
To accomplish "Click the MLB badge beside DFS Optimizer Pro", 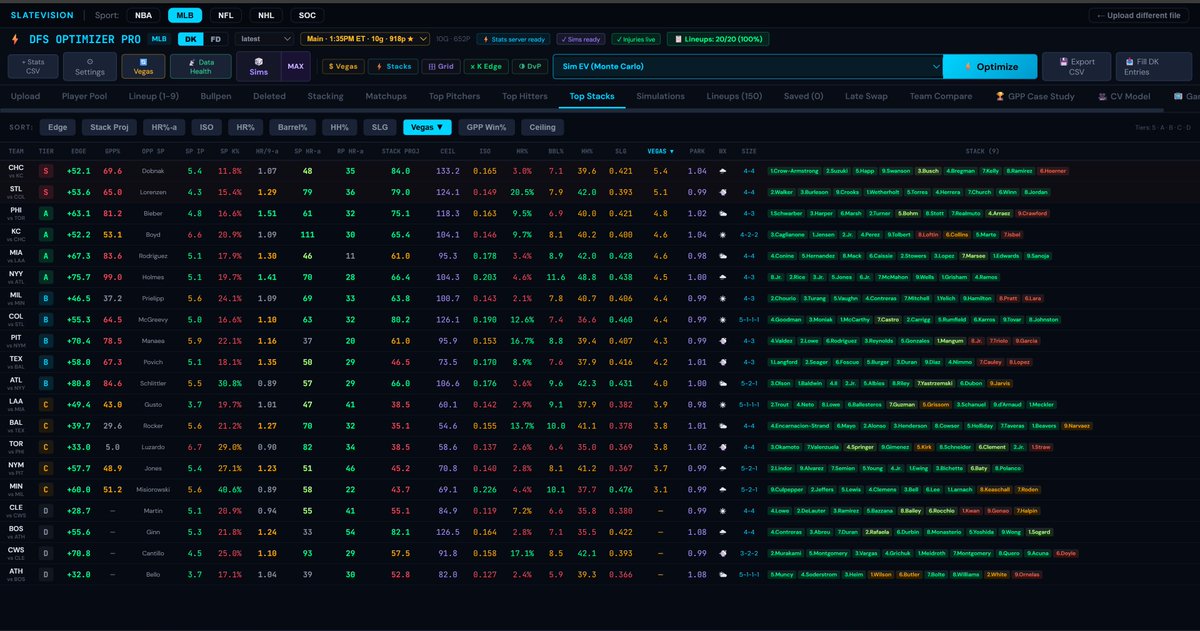I will [x=159, y=39].
